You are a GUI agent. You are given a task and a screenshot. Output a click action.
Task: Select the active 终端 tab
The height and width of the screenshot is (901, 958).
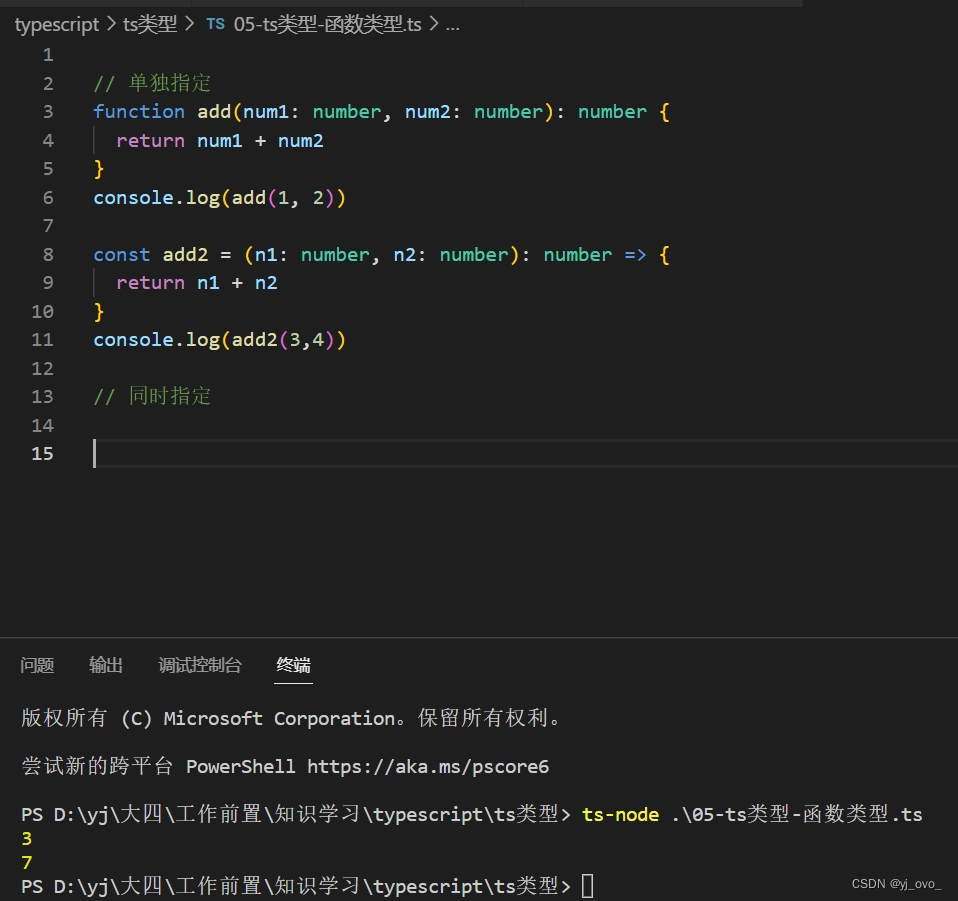pyautogui.click(x=293, y=665)
